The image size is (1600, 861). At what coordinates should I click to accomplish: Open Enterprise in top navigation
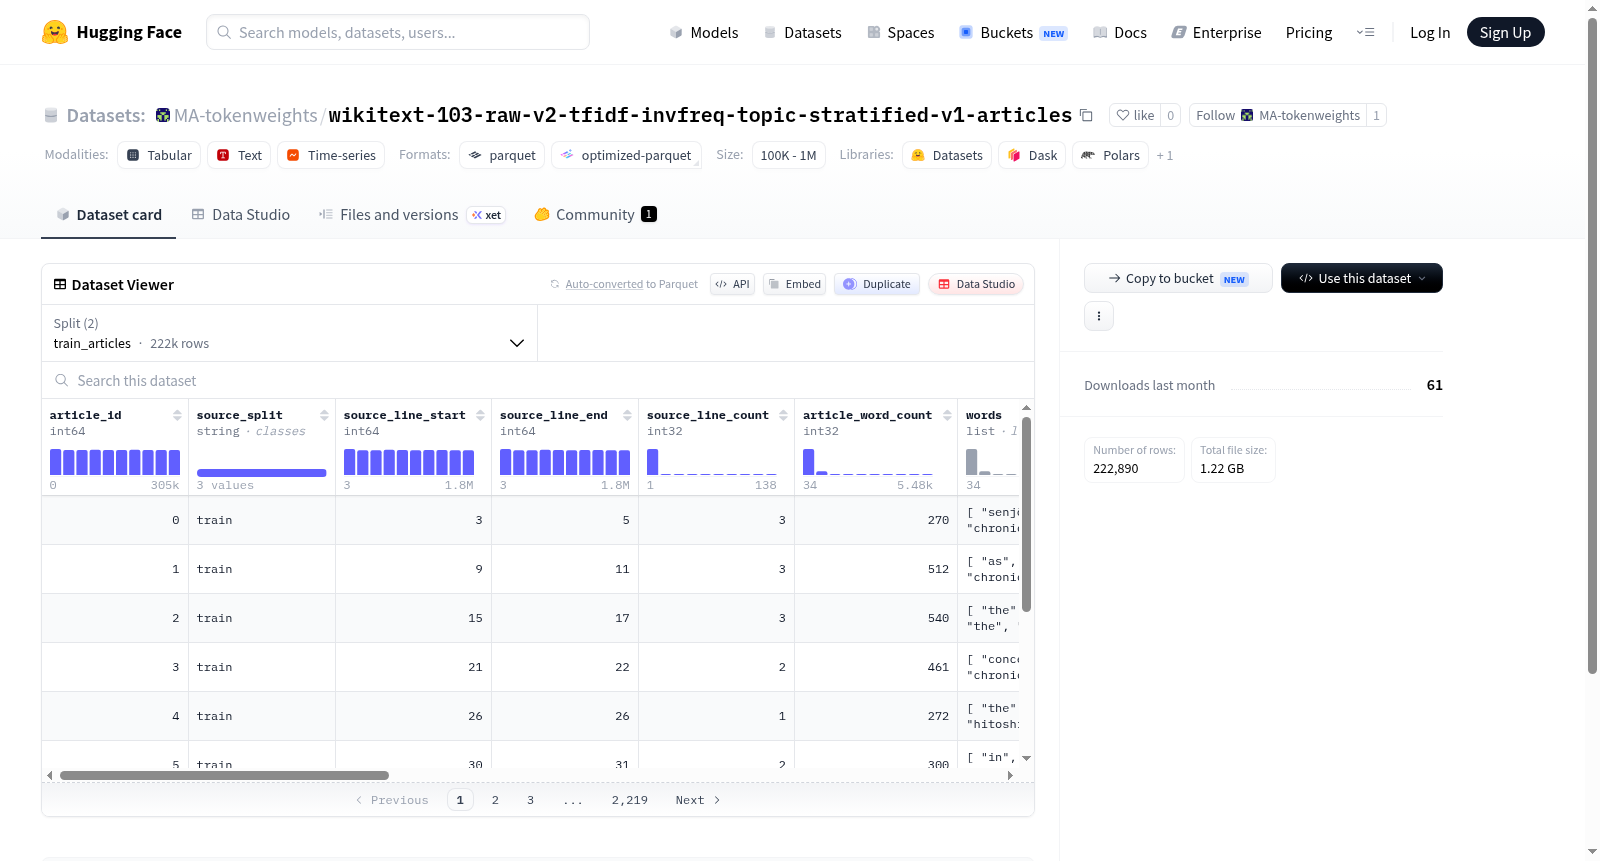tap(1216, 32)
